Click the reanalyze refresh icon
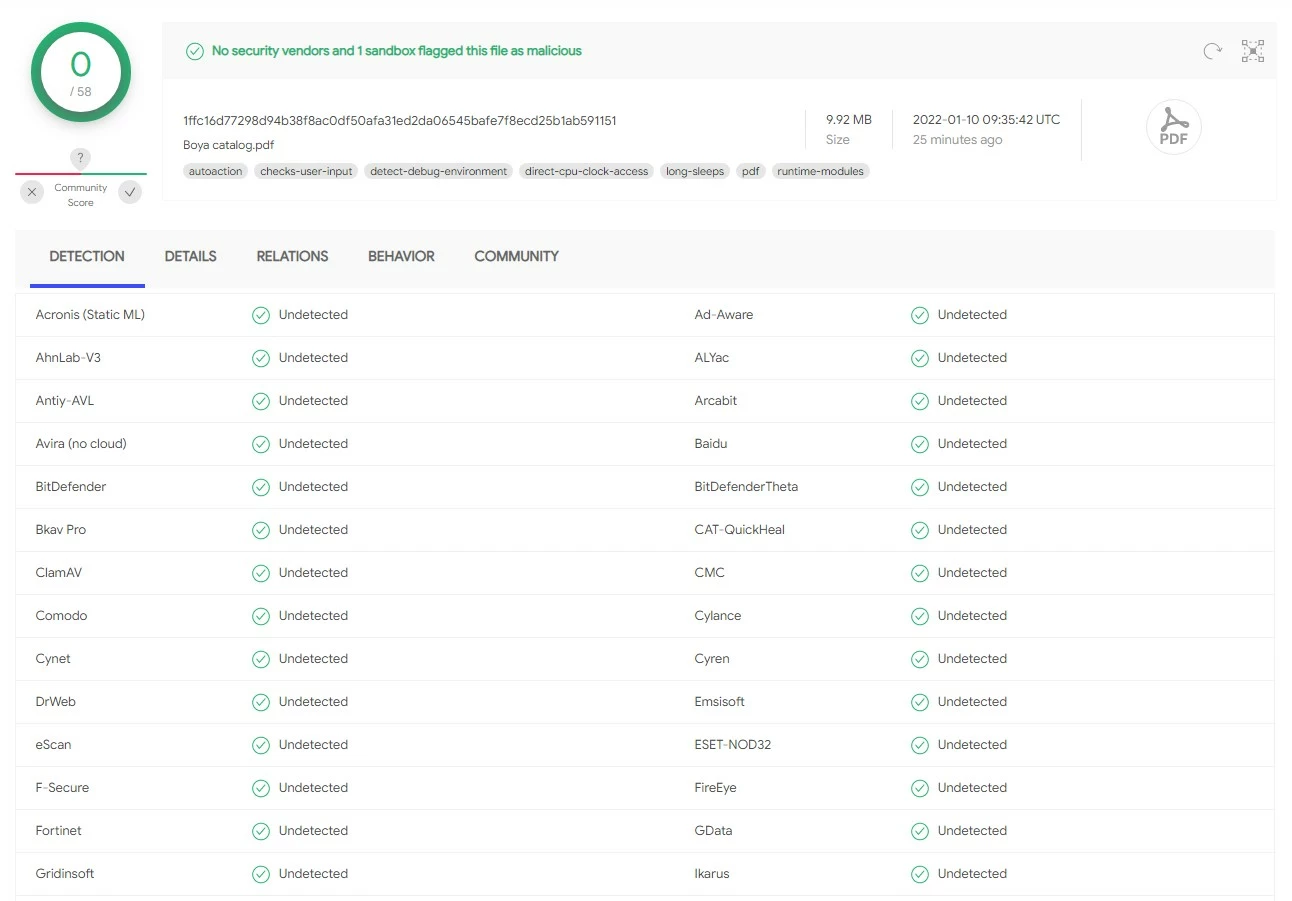 (1212, 51)
